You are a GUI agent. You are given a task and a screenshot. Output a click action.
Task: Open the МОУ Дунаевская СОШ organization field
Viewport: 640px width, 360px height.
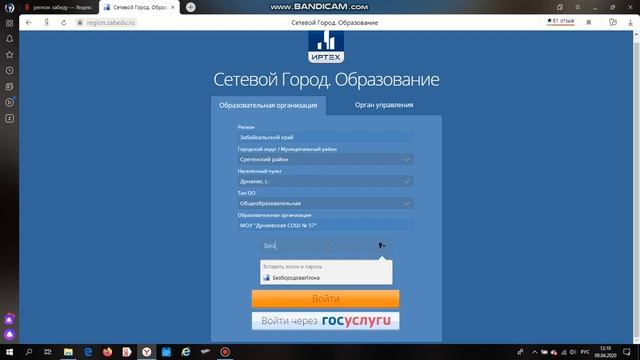(x=326, y=225)
